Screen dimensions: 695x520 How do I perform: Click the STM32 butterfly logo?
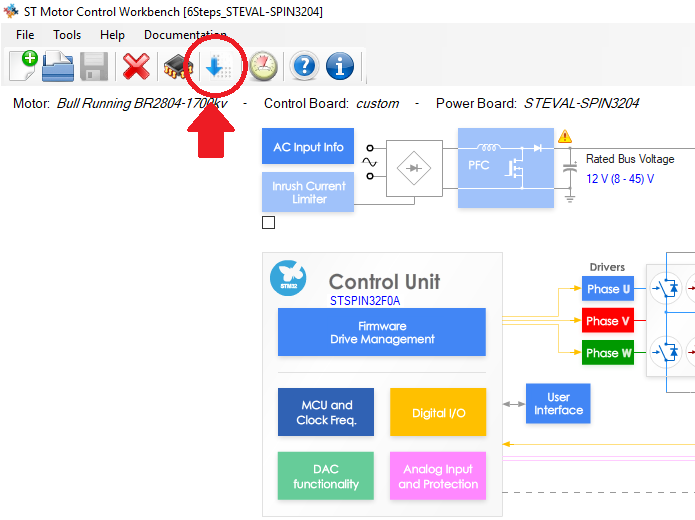288,278
